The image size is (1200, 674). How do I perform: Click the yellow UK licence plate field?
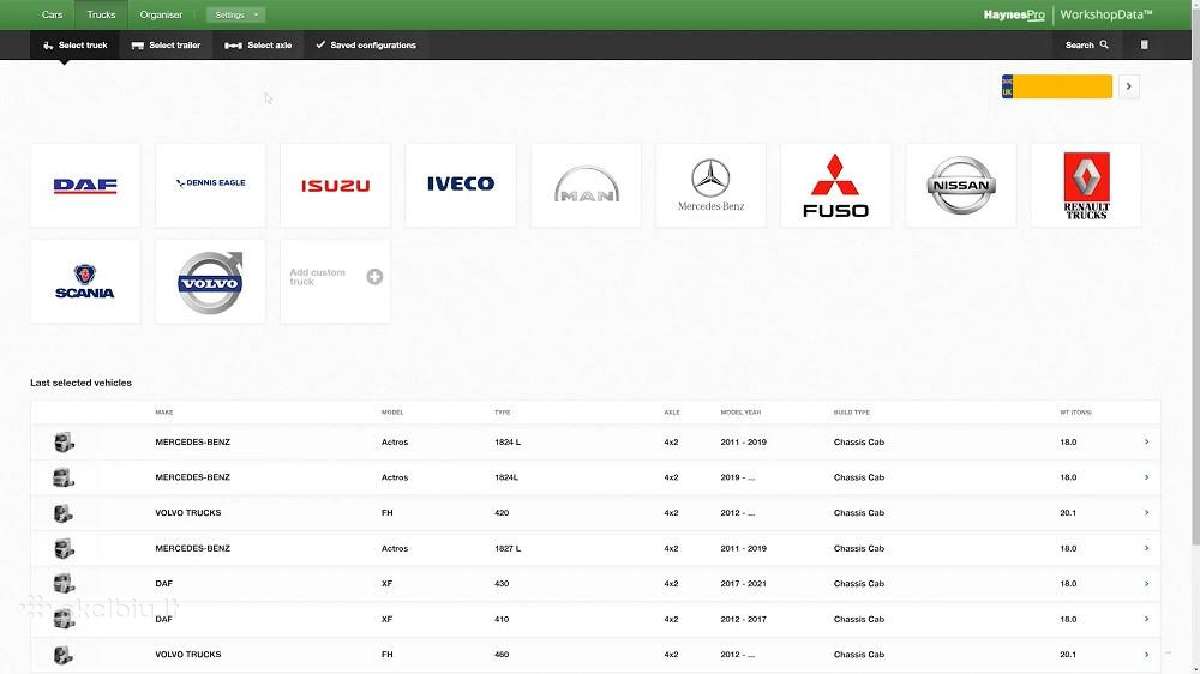pos(1057,86)
